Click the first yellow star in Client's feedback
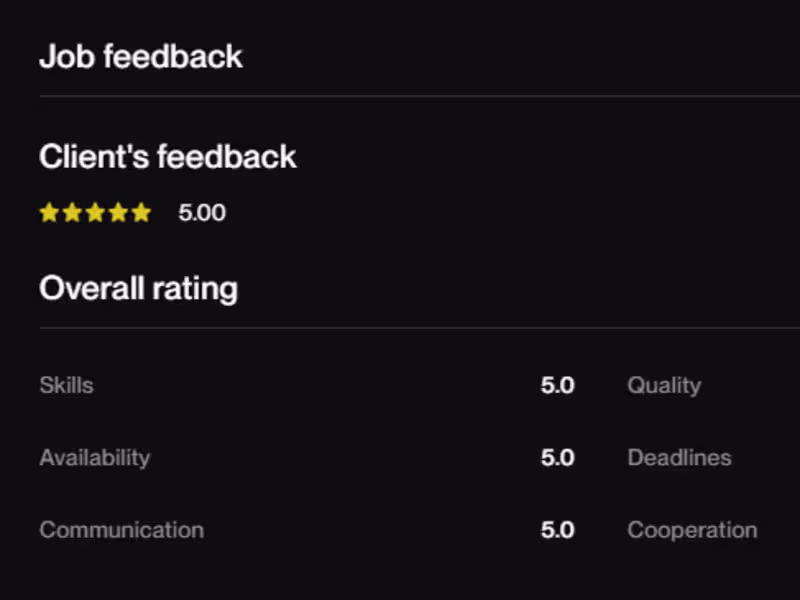Screen dimensions: 800x600 click(x=49, y=213)
